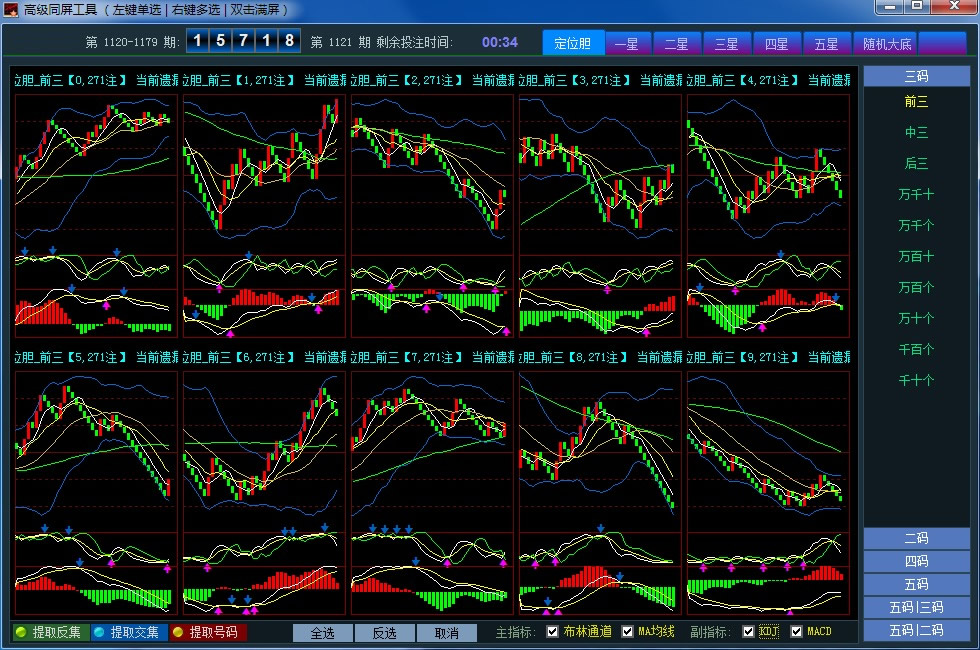Select the chart panel for digit 0
This screenshot has height=650, width=980.
tap(96, 215)
